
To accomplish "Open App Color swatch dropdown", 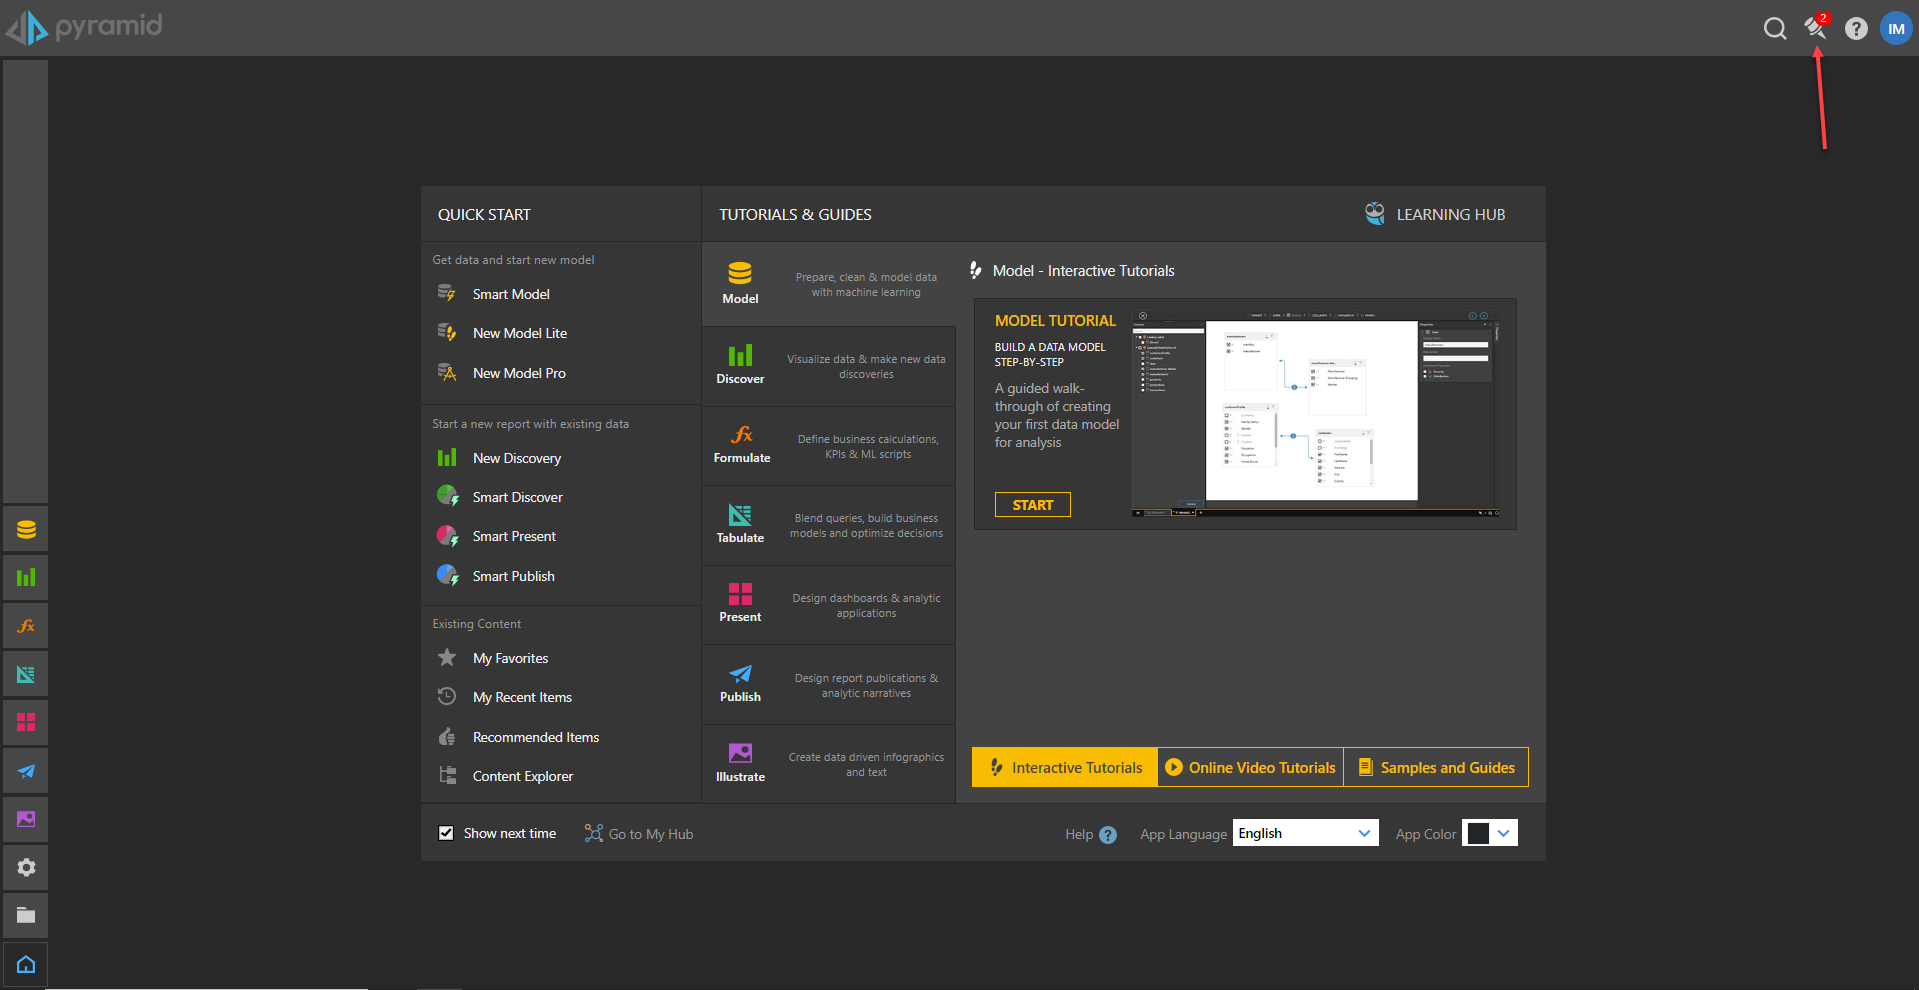I will [1489, 833].
